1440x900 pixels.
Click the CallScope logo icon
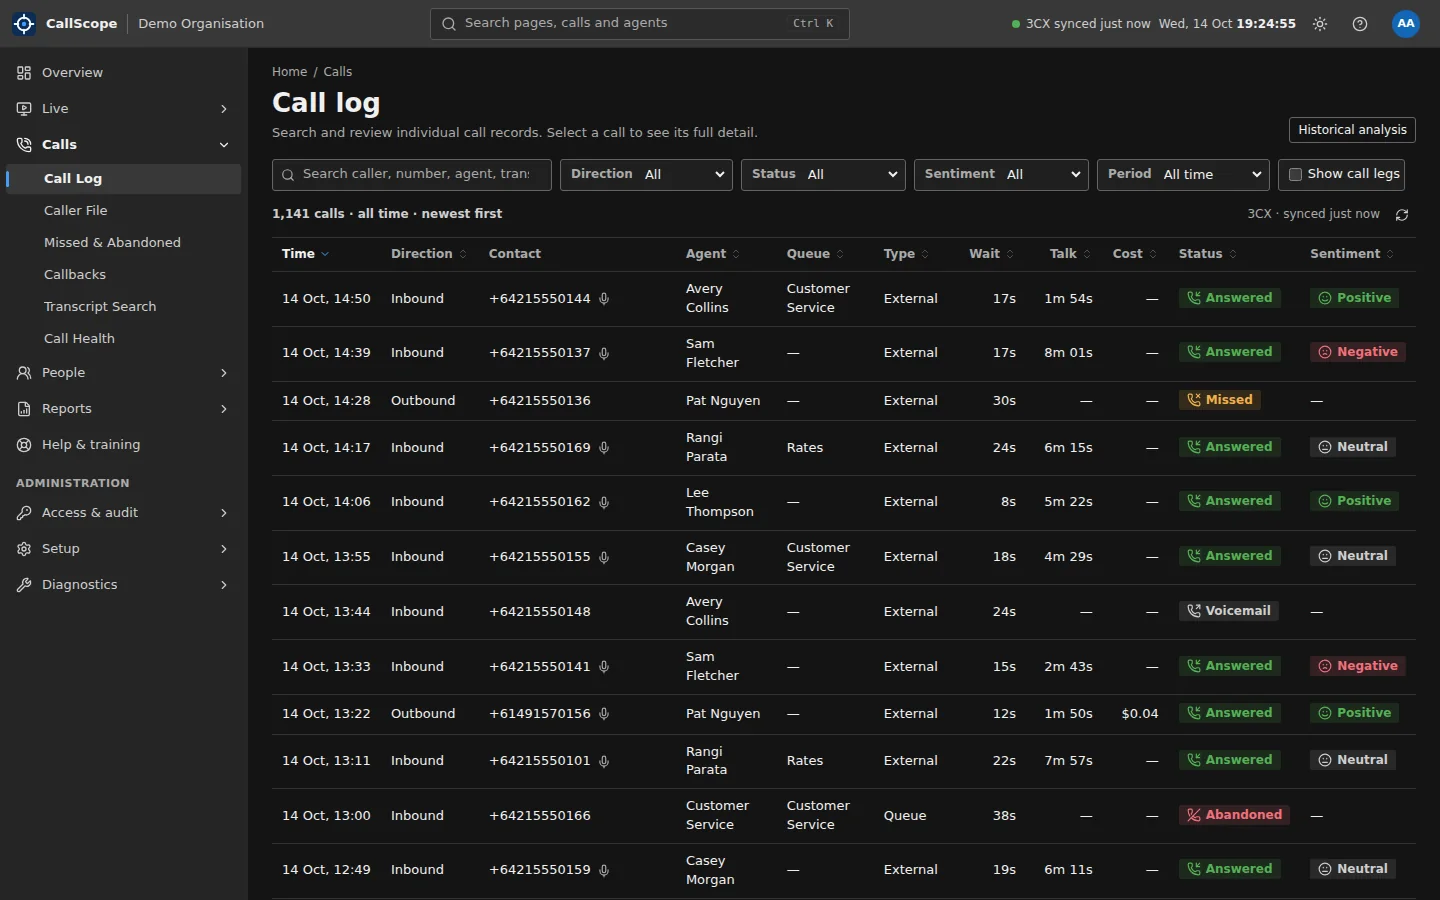click(x=24, y=24)
